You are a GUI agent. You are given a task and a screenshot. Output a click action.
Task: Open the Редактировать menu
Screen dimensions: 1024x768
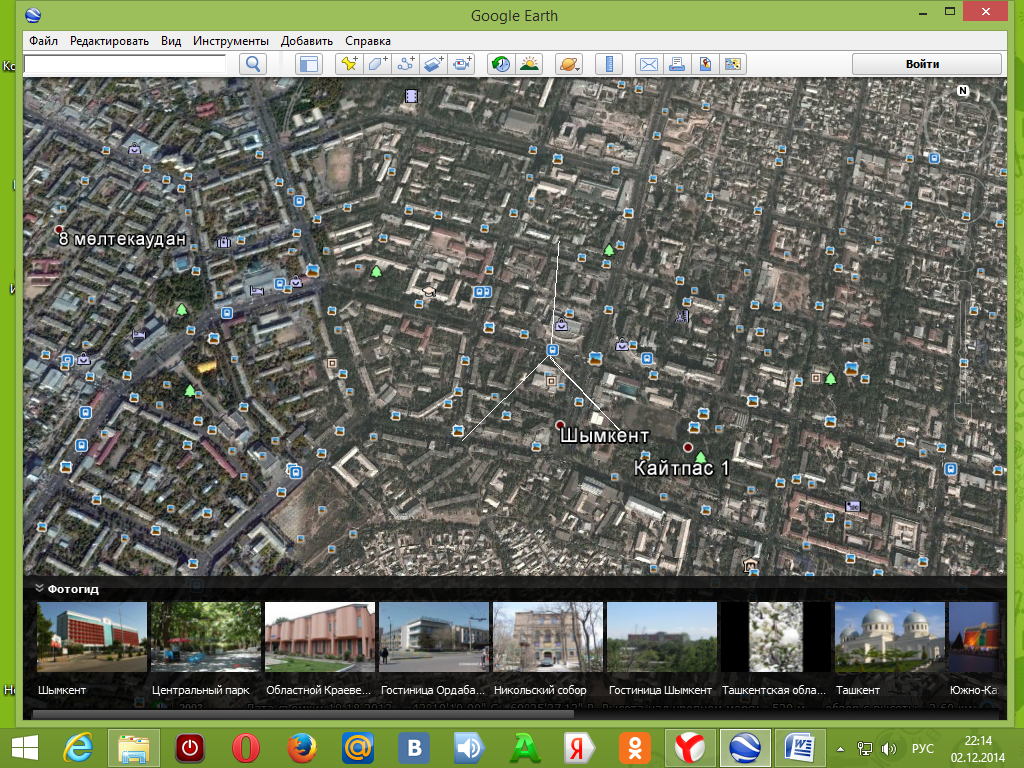(x=109, y=40)
